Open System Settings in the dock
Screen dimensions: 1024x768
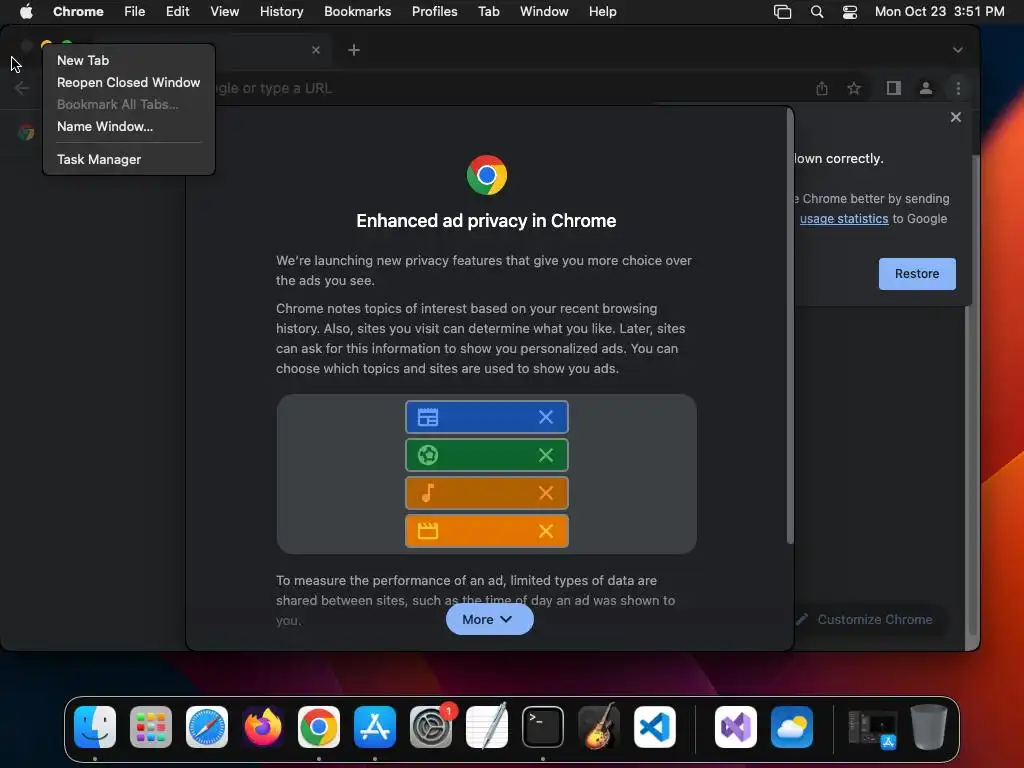point(431,727)
